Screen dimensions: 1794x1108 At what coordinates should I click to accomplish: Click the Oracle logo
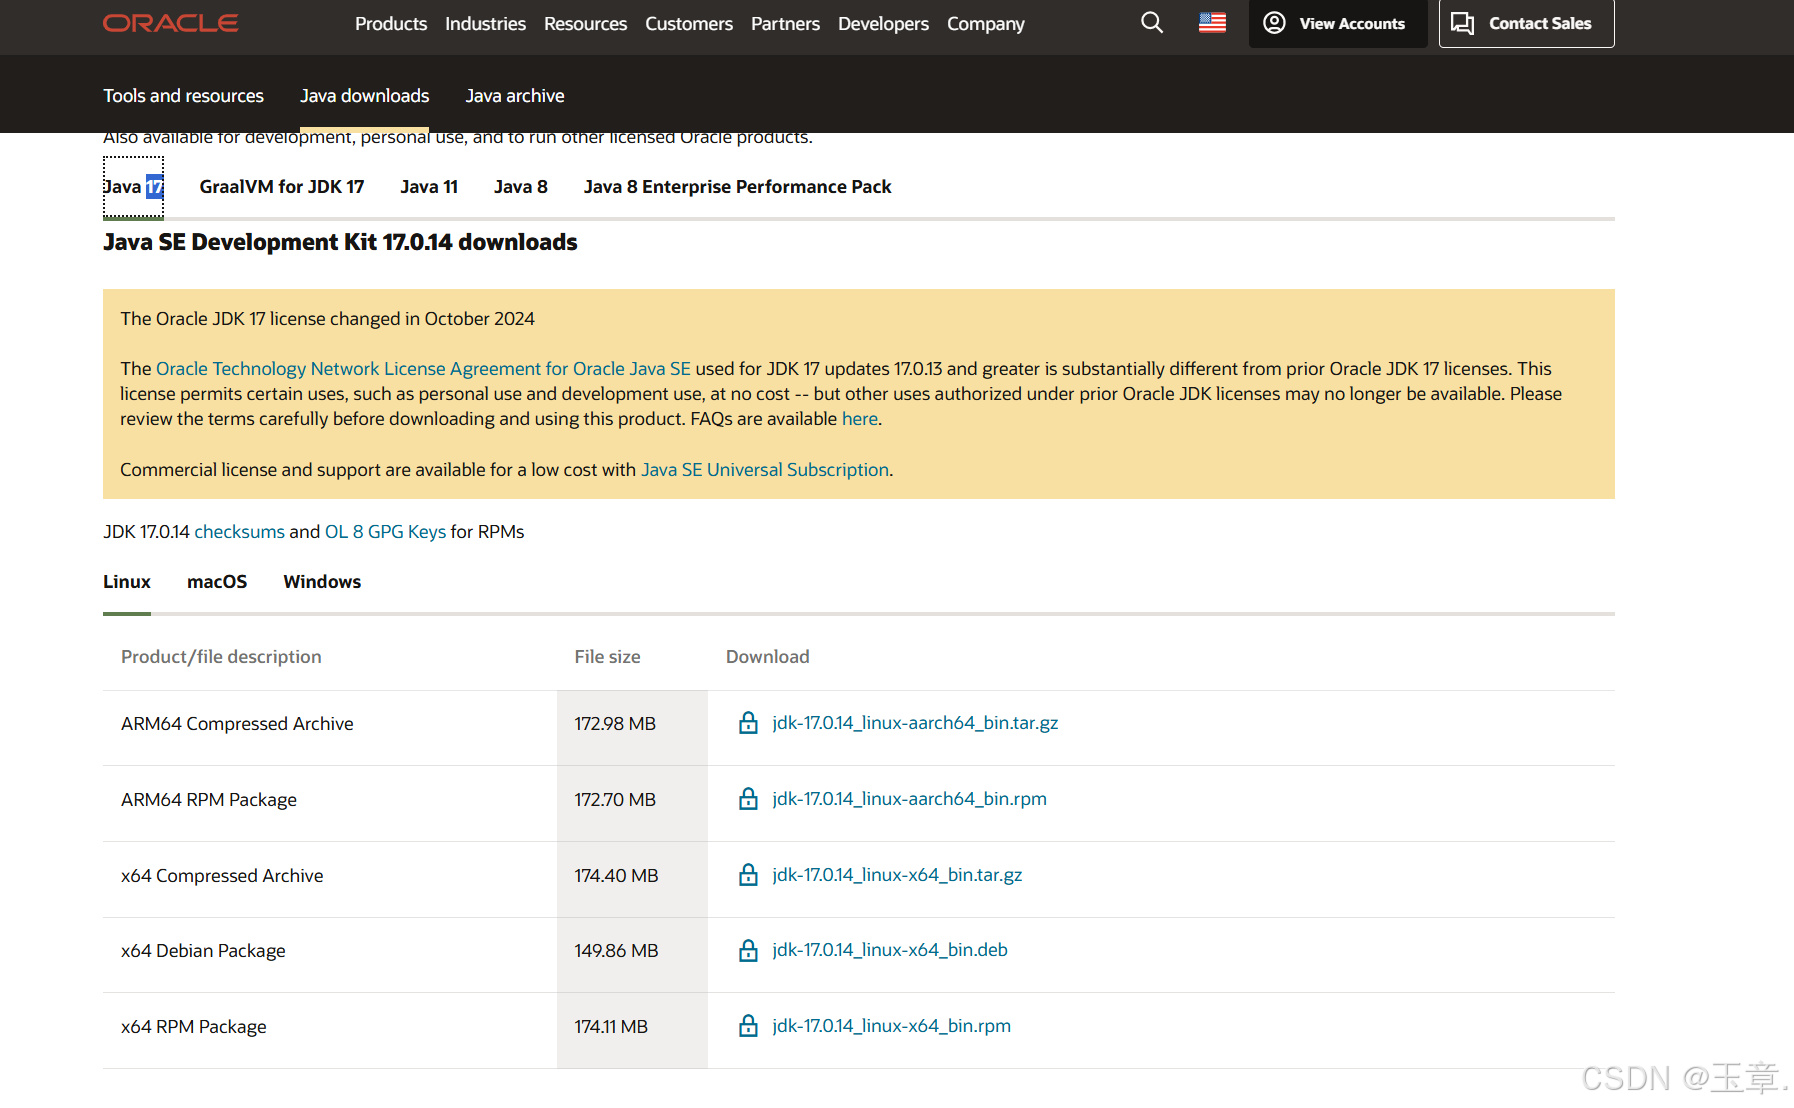coord(171,23)
